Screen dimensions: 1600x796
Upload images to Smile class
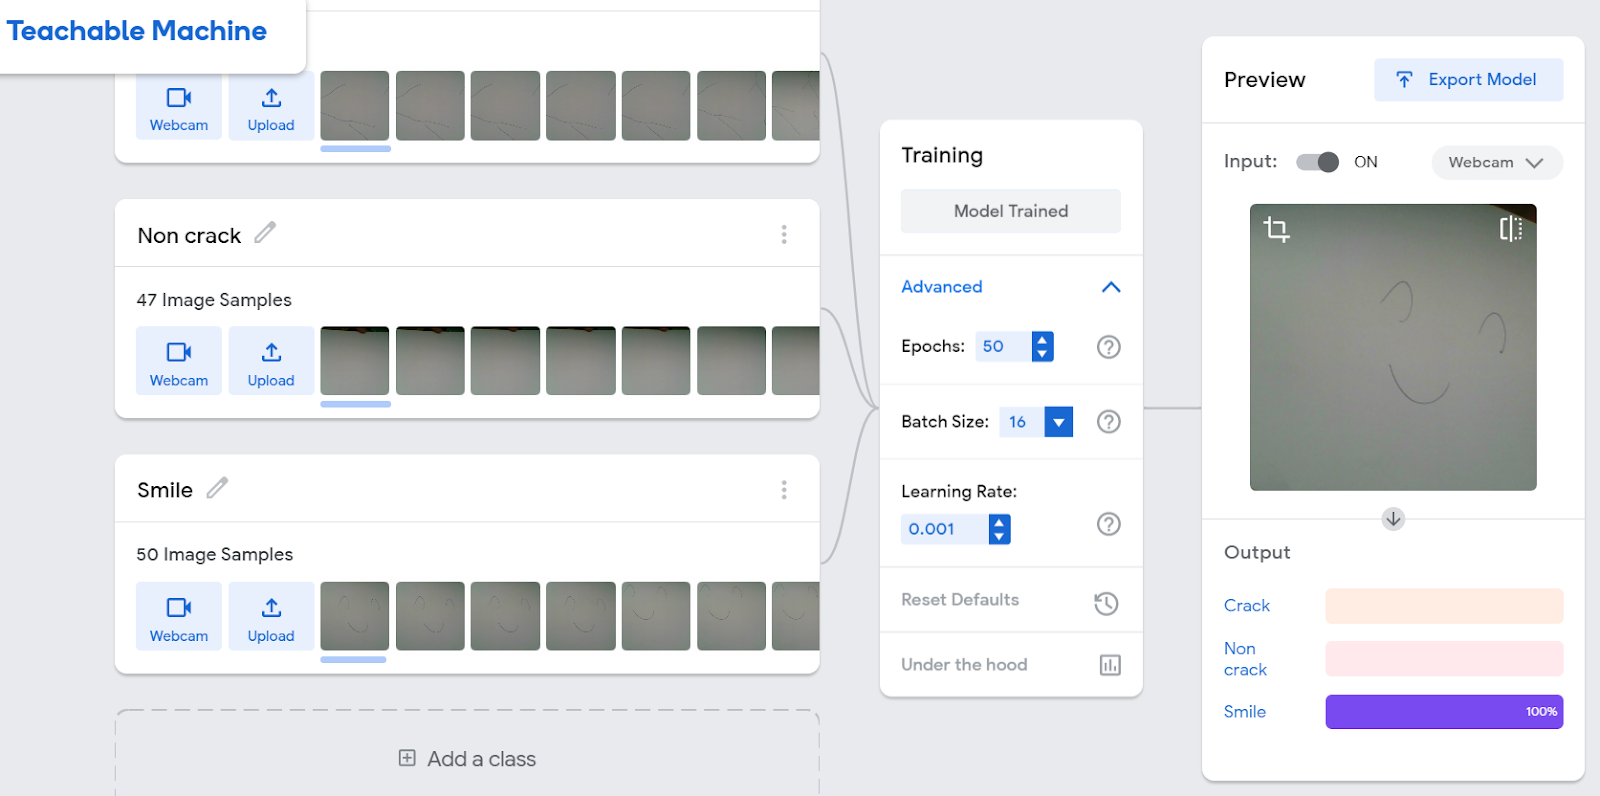pyautogui.click(x=271, y=616)
